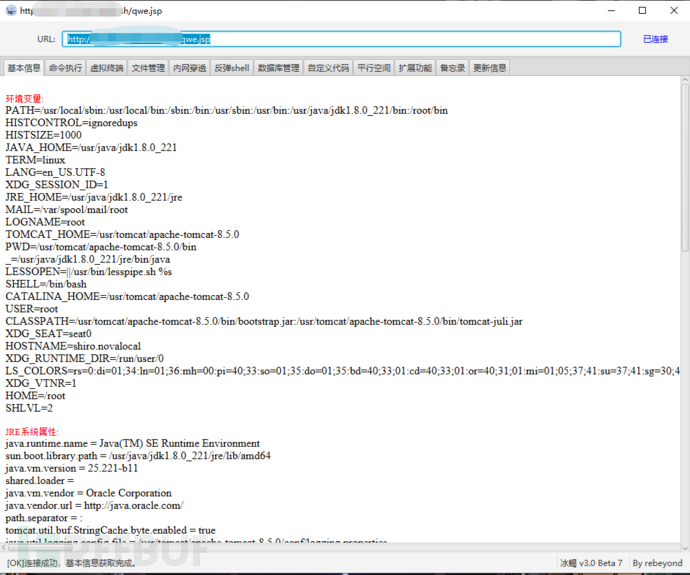Click the horizontal scrollbar thumb at bottom
Screen dimensions: 690x575
(x=40, y=548)
